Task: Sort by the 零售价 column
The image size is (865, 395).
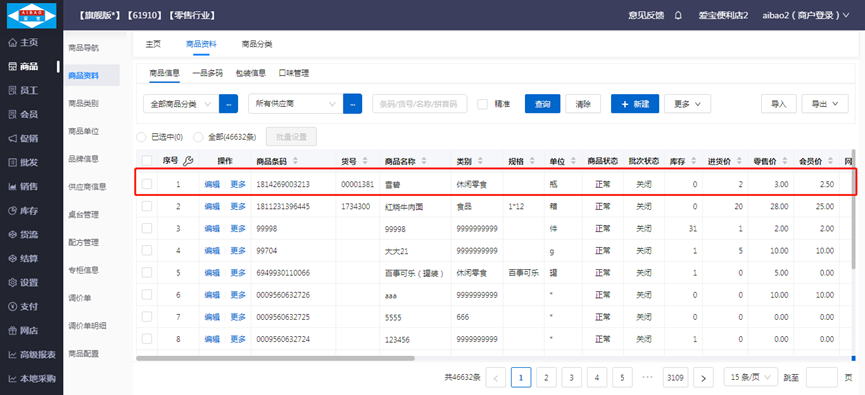Action: point(783,161)
